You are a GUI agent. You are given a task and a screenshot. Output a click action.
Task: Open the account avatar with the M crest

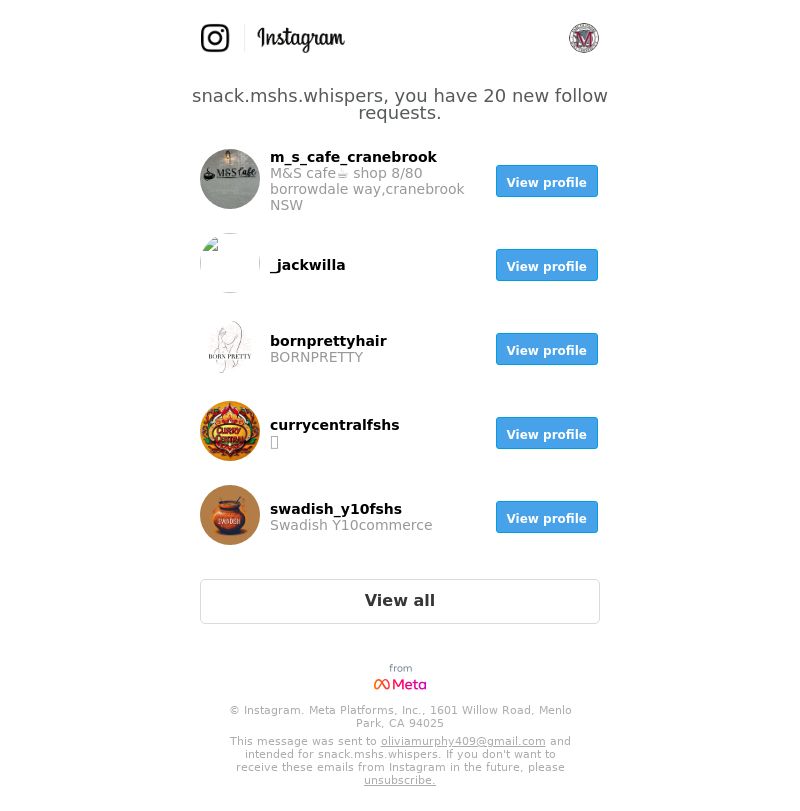tap(583, 38)
